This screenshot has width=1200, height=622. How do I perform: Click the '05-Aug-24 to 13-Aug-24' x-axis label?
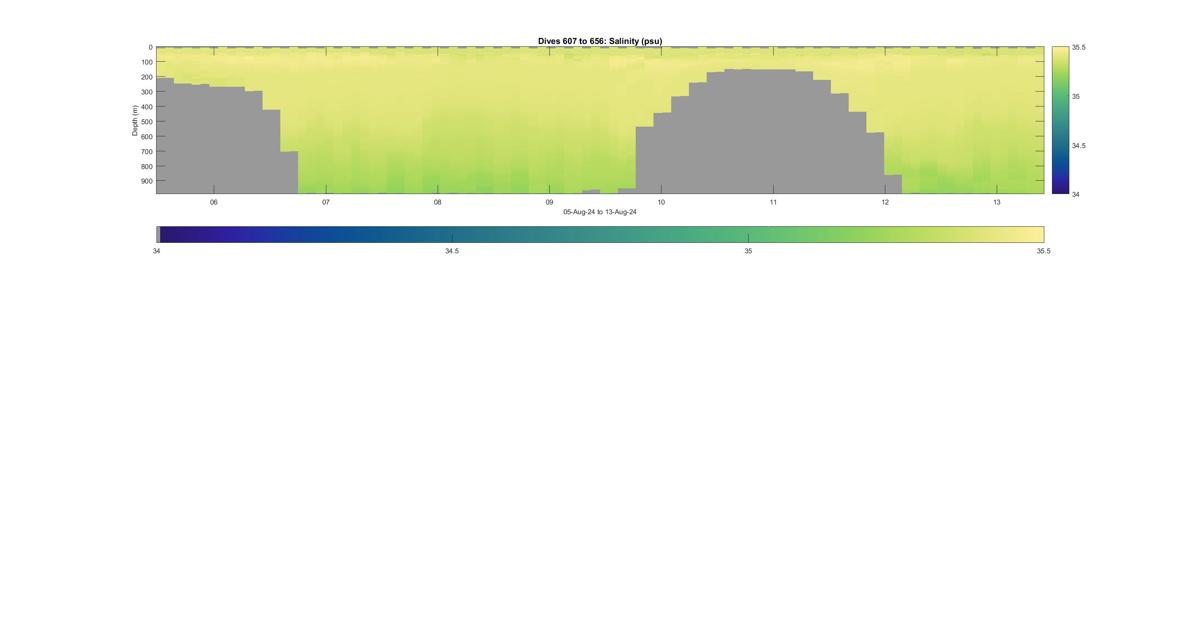pos(600,212)
